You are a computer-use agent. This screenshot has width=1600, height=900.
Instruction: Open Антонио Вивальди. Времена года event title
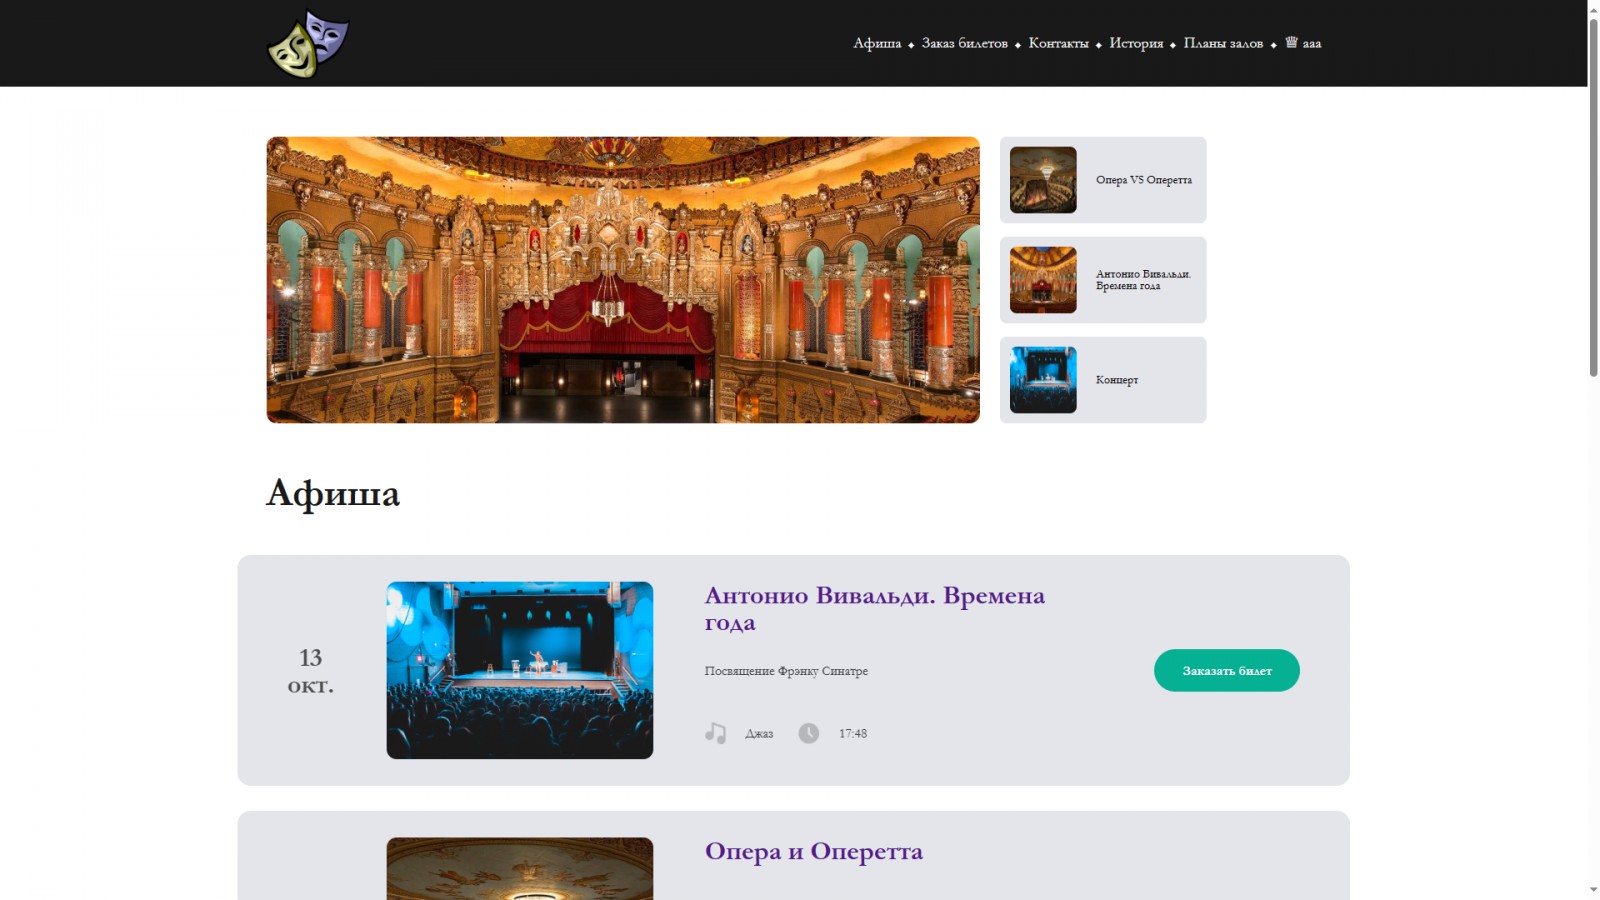(875, 608)
